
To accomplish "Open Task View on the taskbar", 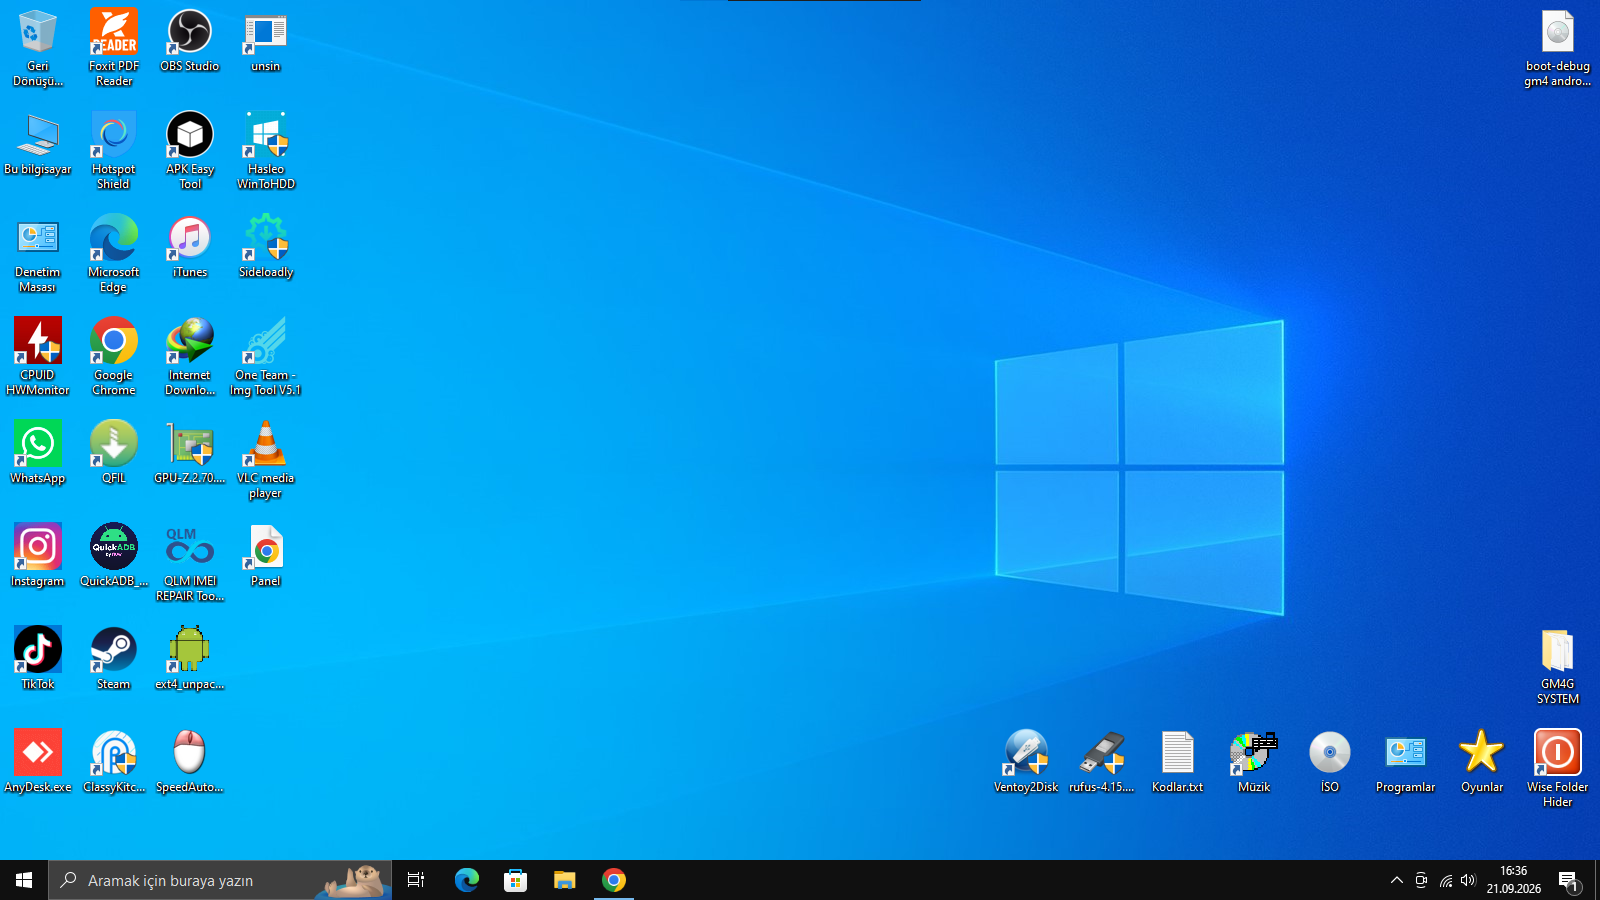I will [x=416, y=880].
